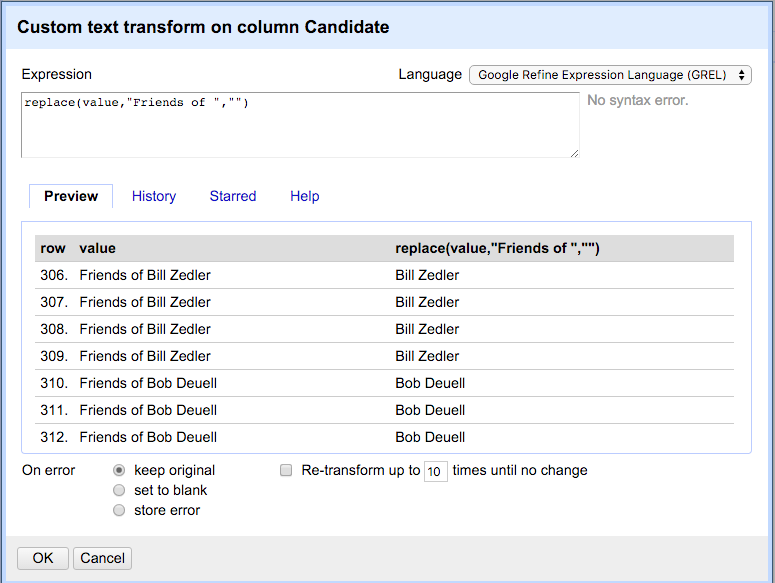Screen dimensions: 775x583
Task: Switch to the Preview tab
Action: tap(71, 196)
